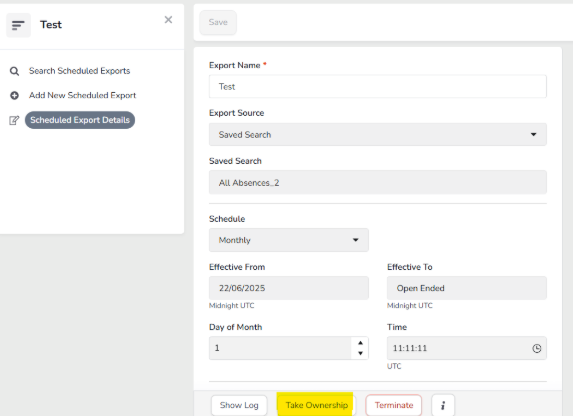Expand the Export Source dropdown
573x416 pixels.
(378, 135)
